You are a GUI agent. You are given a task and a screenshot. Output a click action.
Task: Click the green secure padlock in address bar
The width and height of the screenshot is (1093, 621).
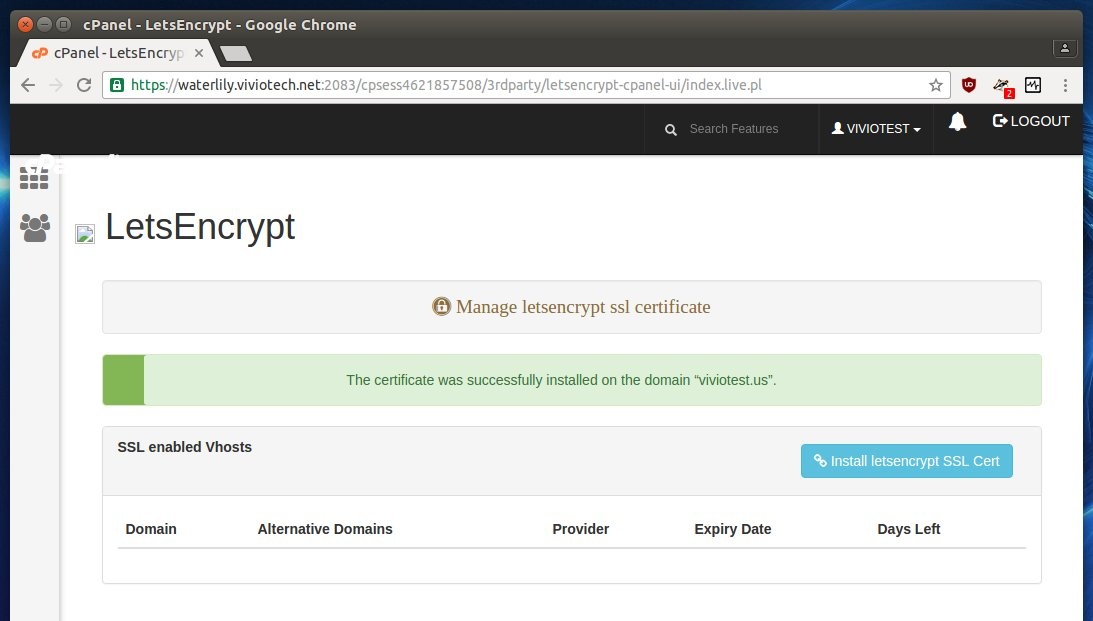click(x=117, y=86)
